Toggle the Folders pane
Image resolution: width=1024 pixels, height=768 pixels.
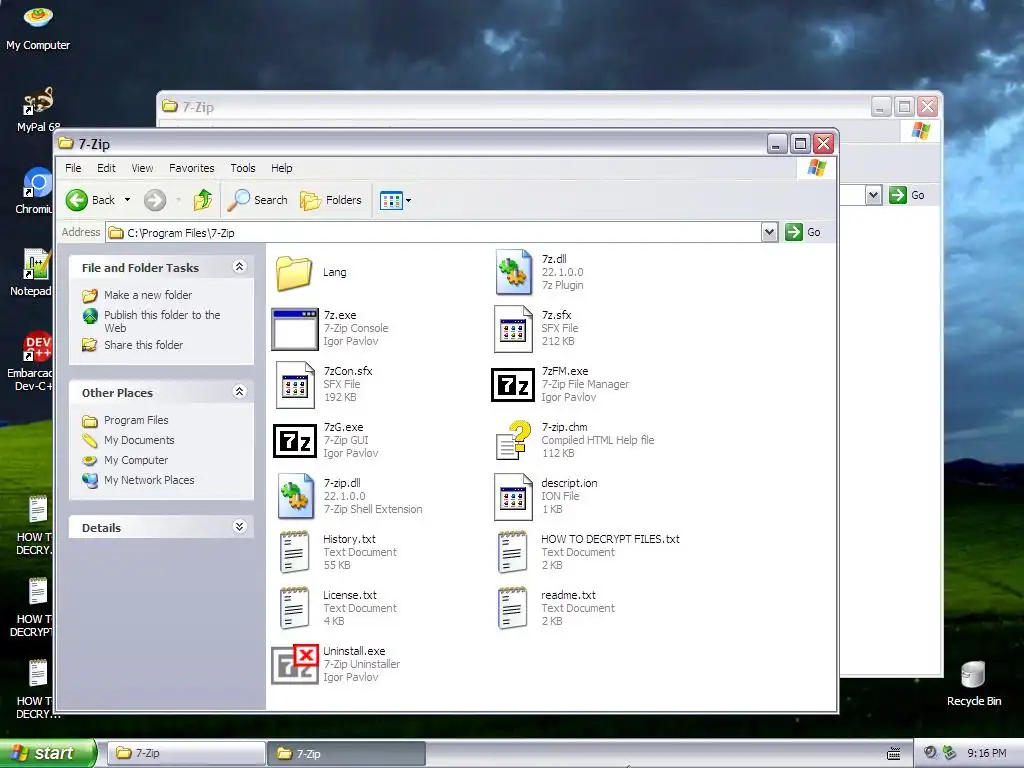tap(330, 200)
